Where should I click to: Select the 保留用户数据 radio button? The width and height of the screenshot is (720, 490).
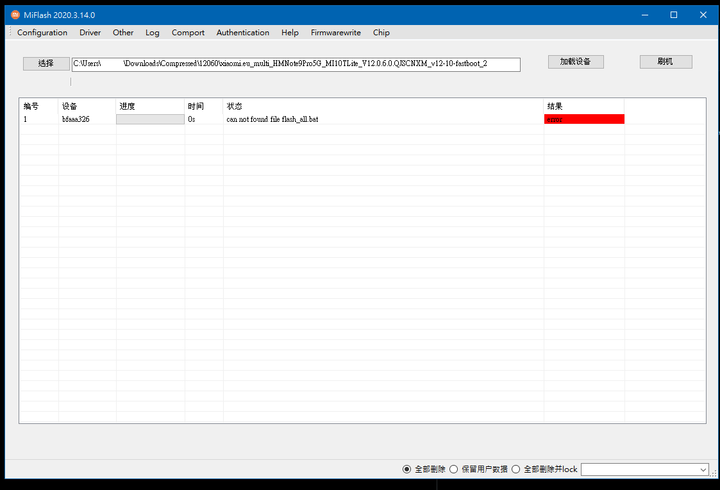453,469
